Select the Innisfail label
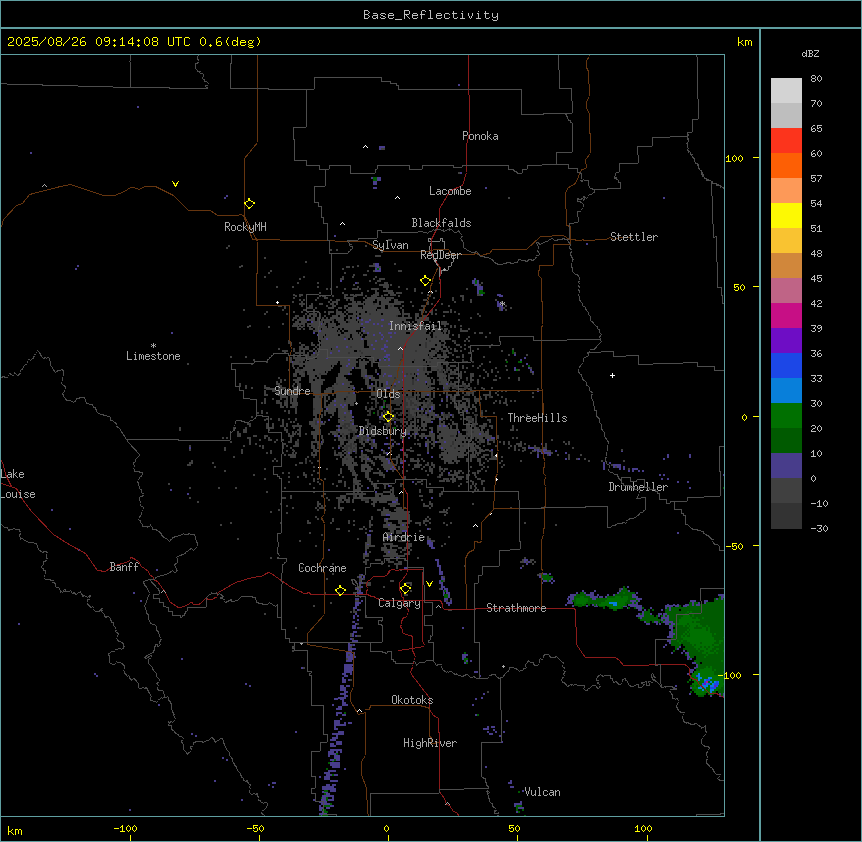The image size is (862, 842). pyautogui.click(x=415, y=326)
